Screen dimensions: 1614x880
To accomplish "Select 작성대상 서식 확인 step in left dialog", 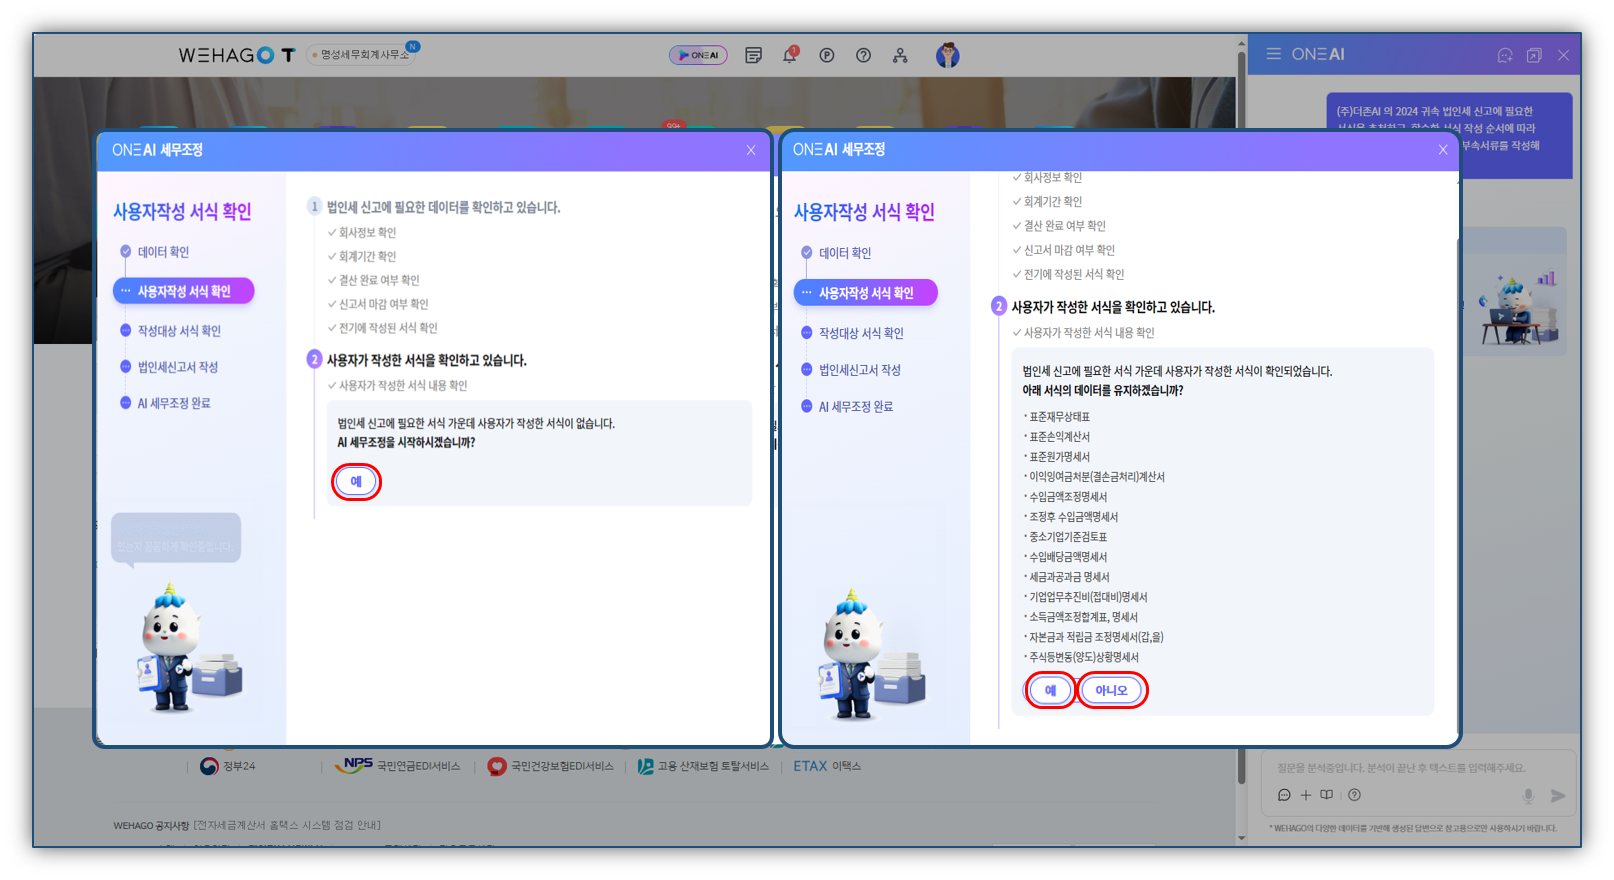I will click(179, 331).
